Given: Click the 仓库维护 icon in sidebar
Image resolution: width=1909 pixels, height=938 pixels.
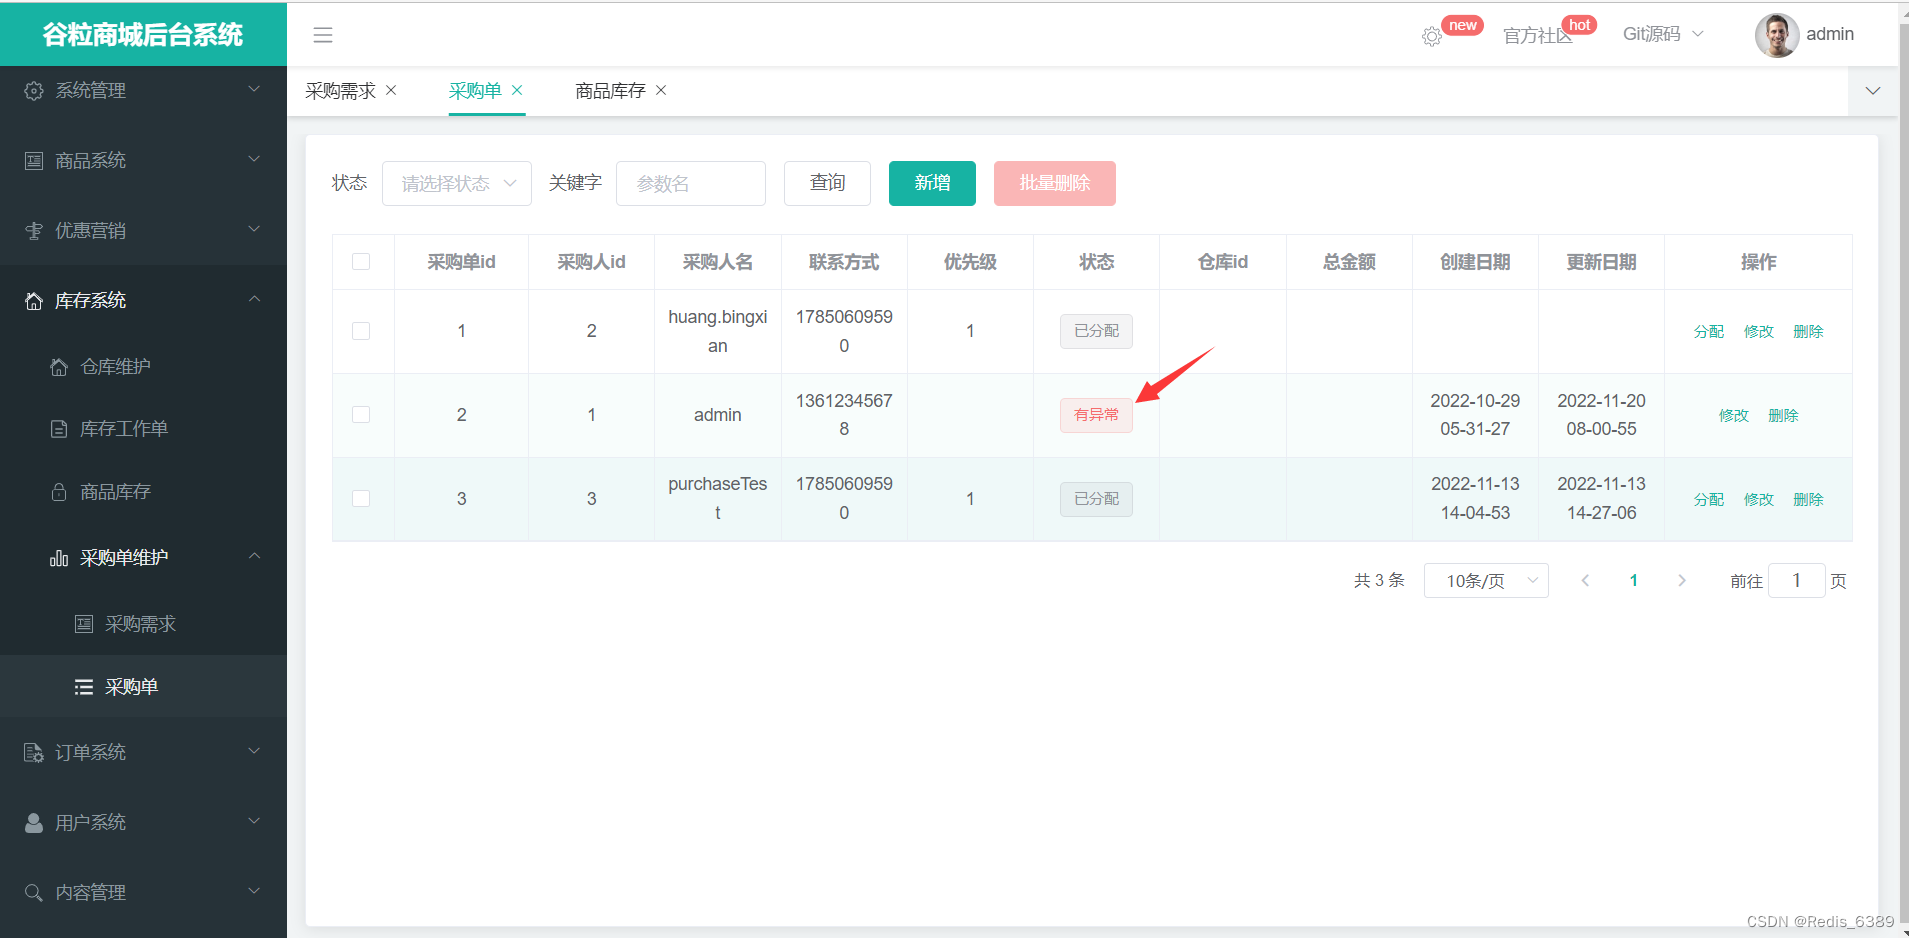Looking at the screenshot, I should click(x=59, y=367).
